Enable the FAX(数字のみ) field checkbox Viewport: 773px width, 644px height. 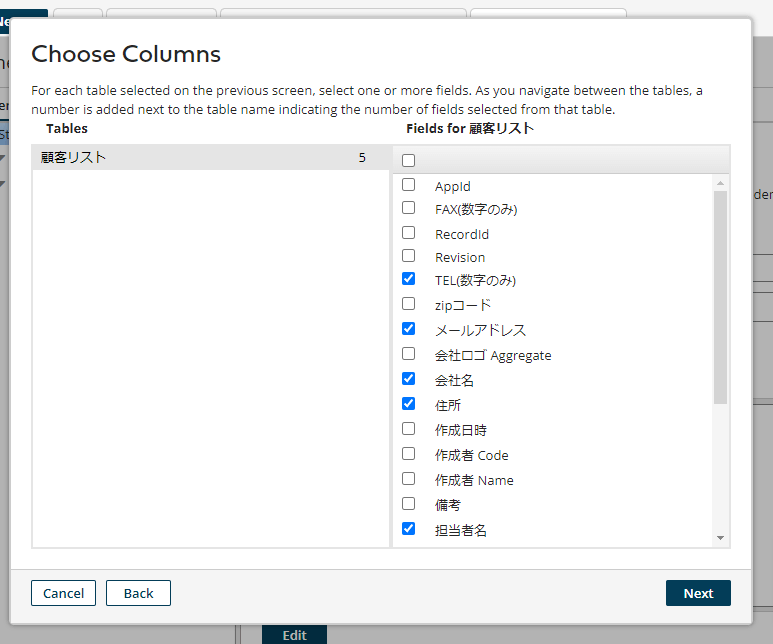coord(408,208)
